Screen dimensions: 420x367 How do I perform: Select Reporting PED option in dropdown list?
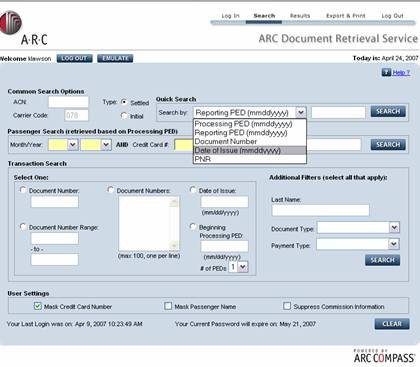[250, 133]
